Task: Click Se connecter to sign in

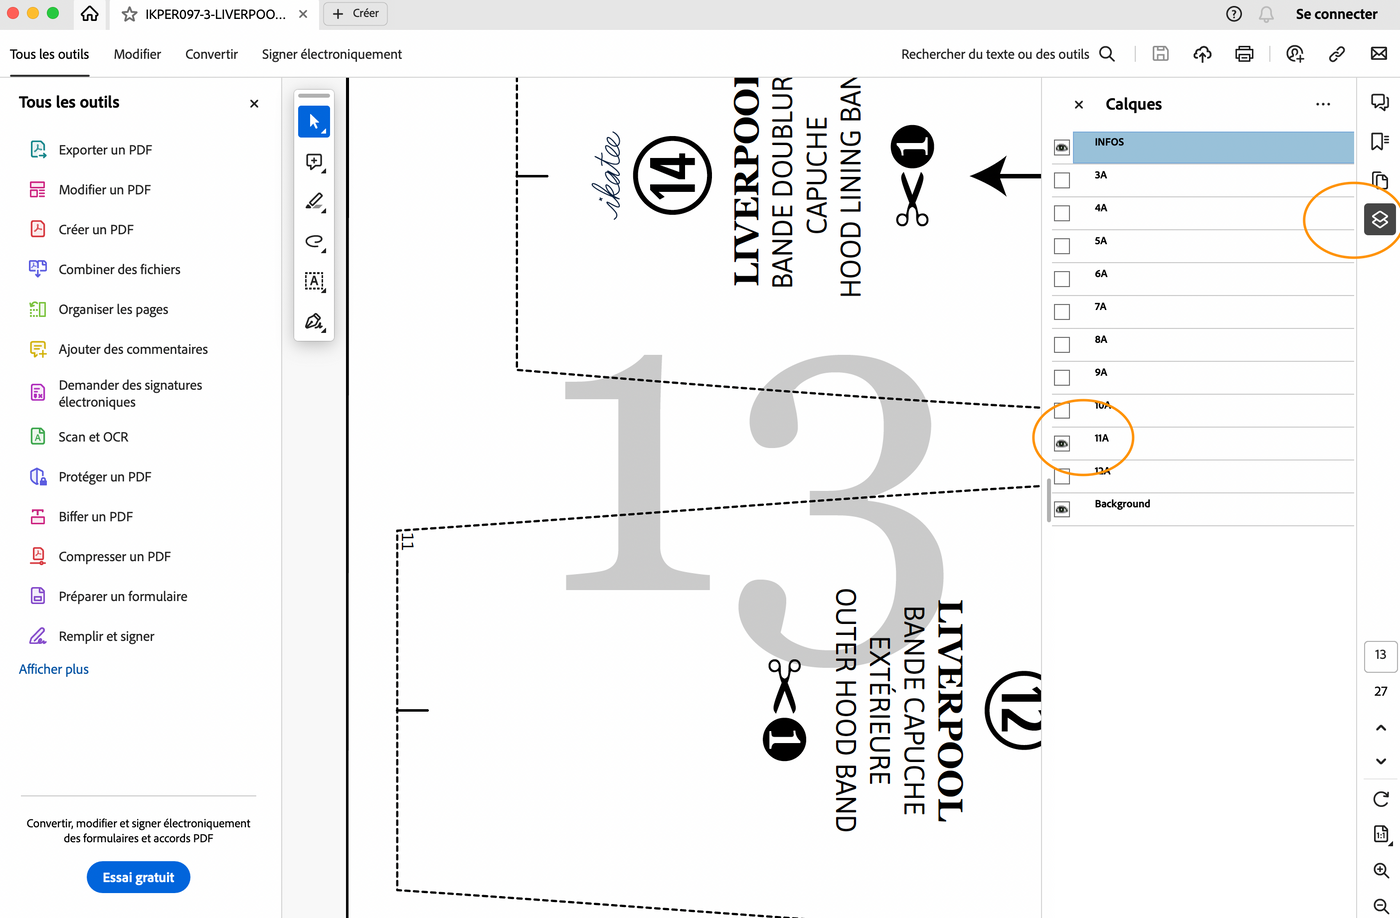Action: 1336,14
